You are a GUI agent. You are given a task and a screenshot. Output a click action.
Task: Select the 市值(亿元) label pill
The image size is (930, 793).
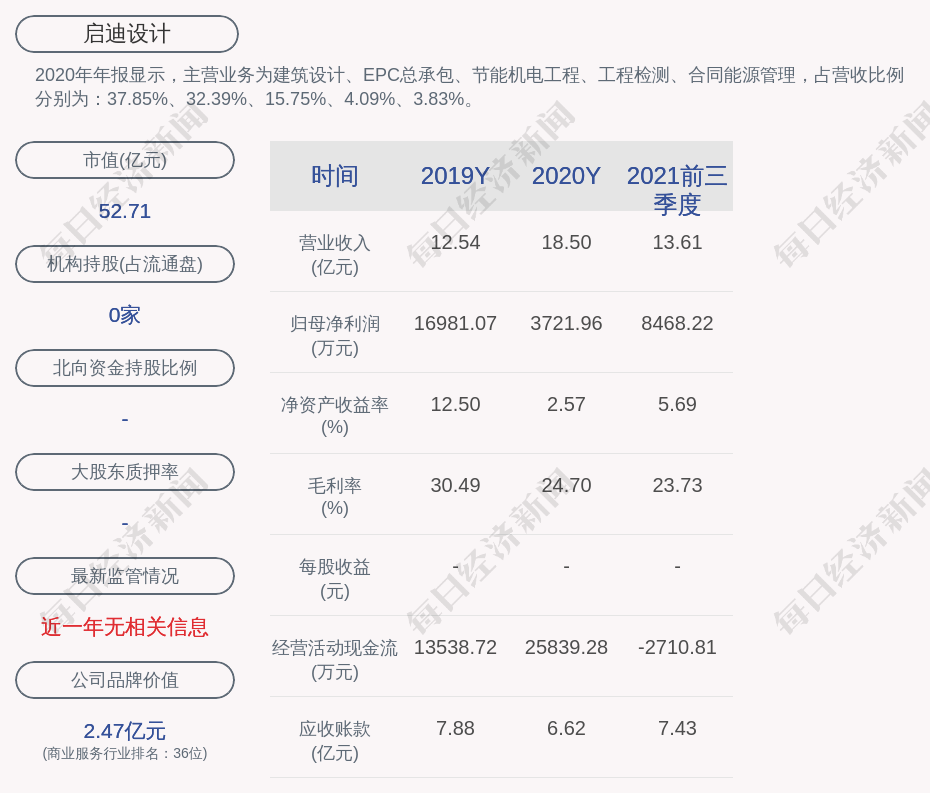[125, 160]
